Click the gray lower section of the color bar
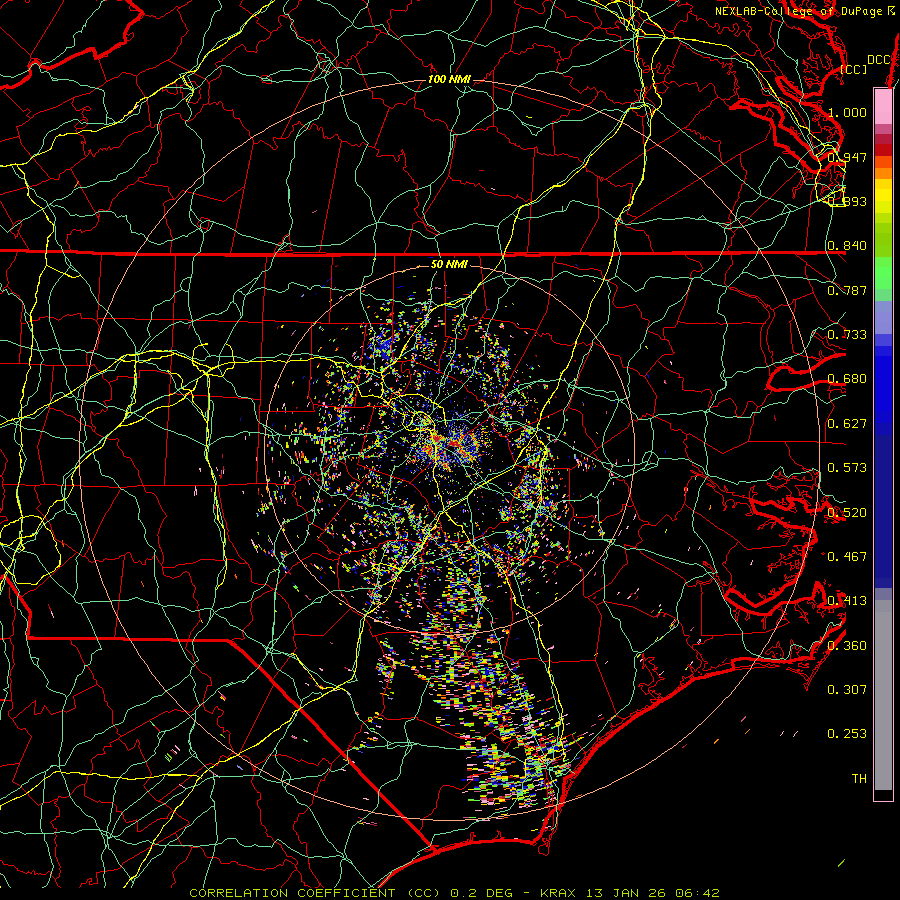 [x=883, y=695]
